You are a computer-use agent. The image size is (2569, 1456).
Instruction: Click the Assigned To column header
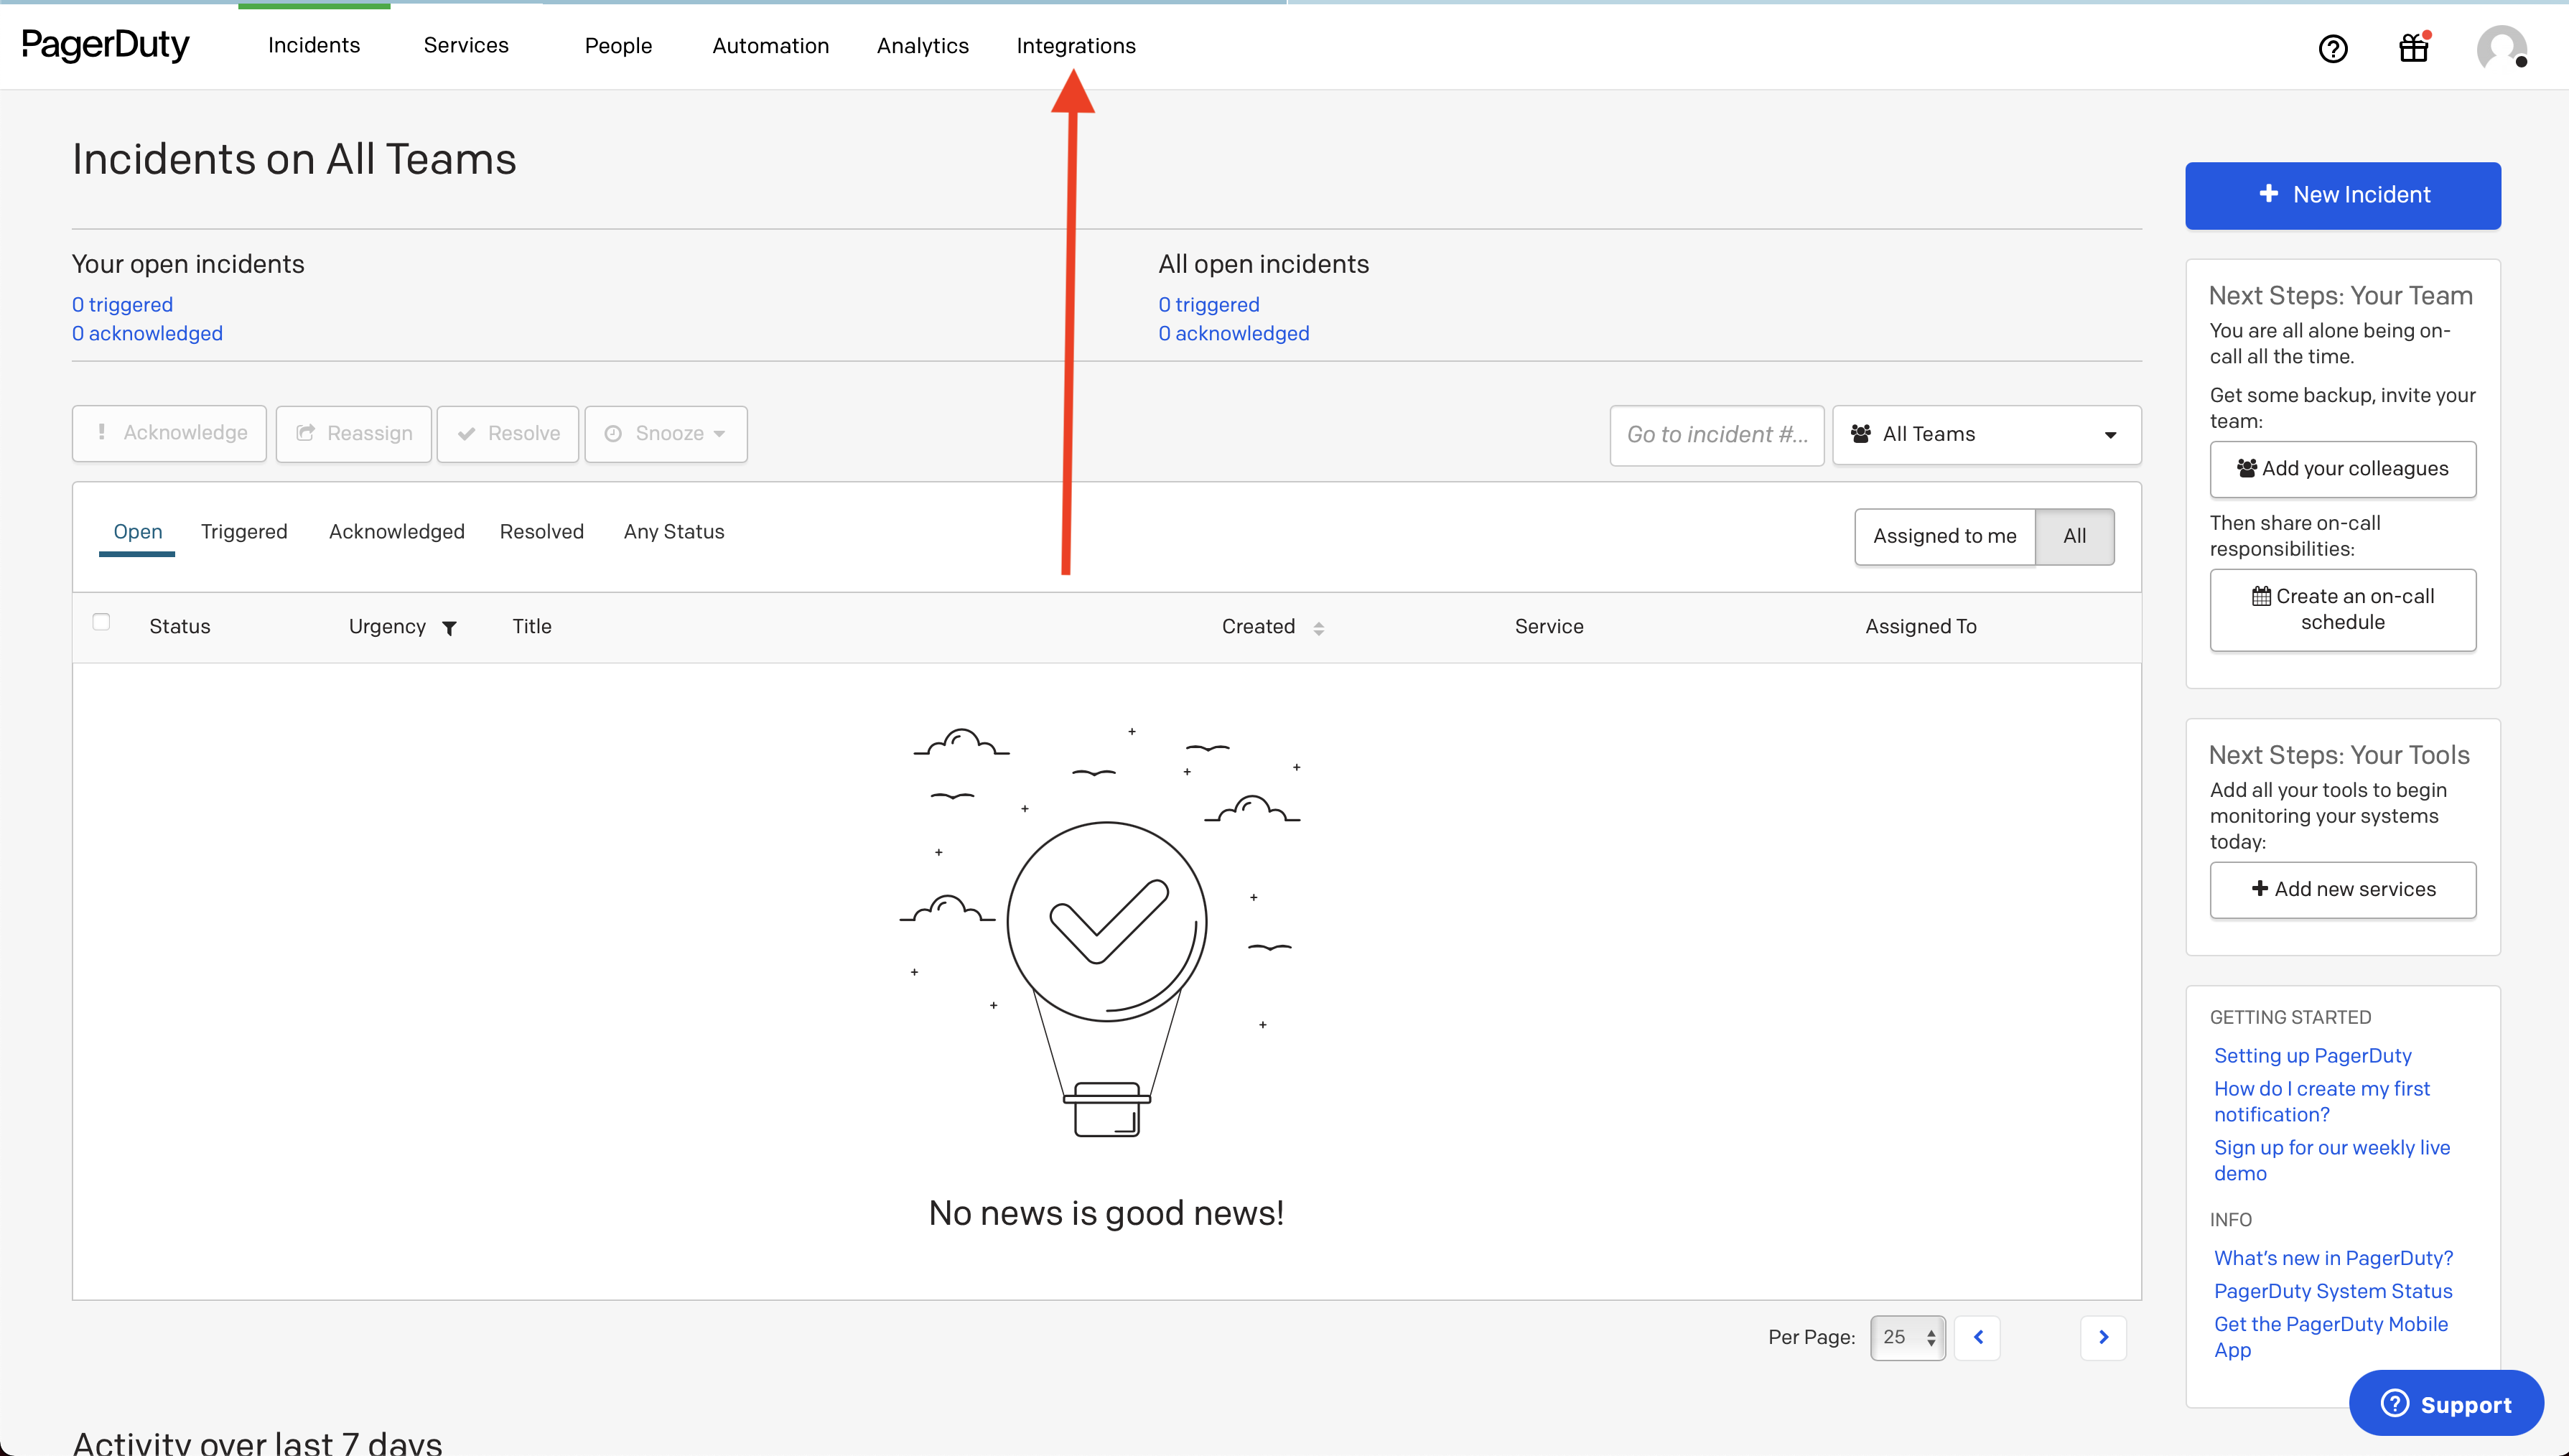[1920, 626]
